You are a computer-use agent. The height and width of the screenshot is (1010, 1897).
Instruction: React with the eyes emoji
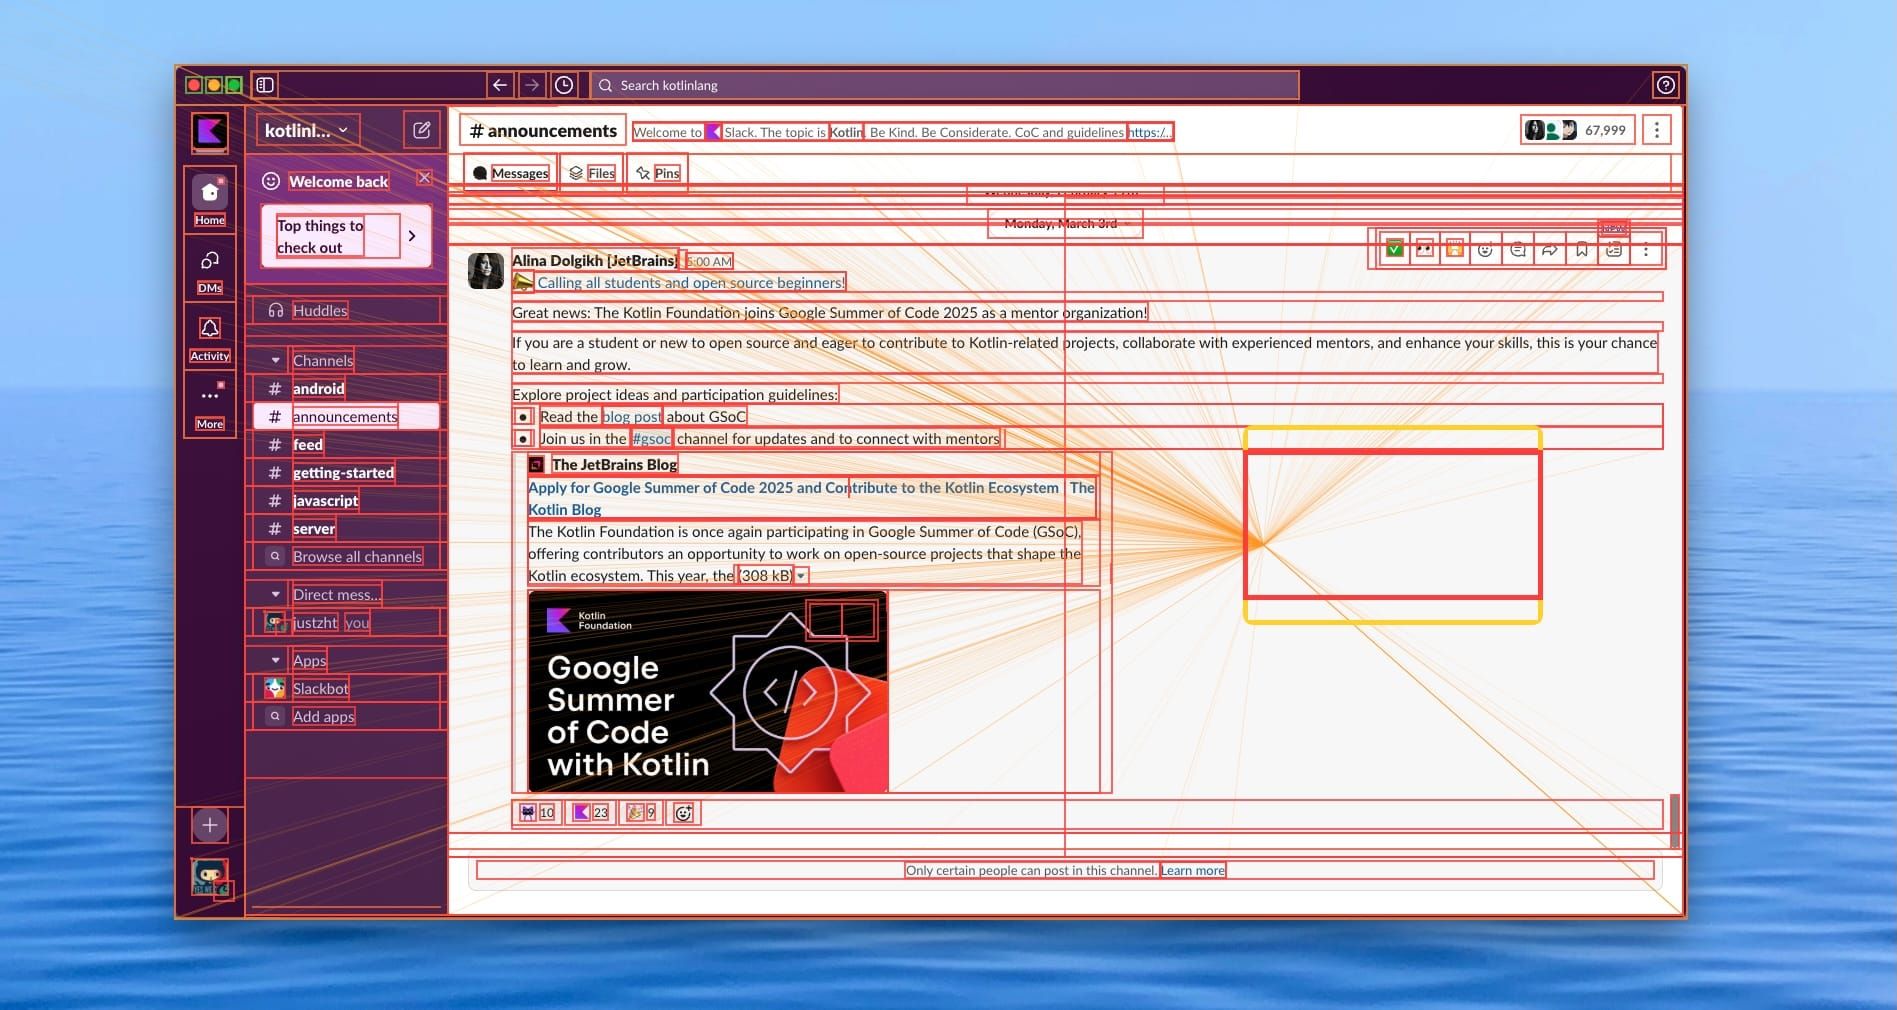[x=1425, y=250]
